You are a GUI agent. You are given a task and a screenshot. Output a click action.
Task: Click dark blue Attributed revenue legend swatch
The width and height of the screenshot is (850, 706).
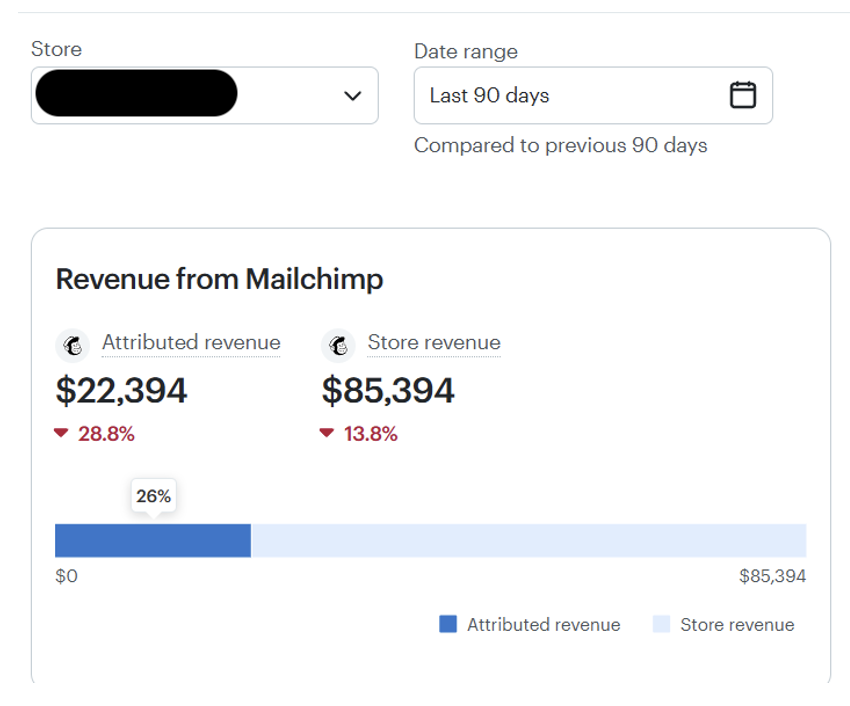click(x=448, y=624)
